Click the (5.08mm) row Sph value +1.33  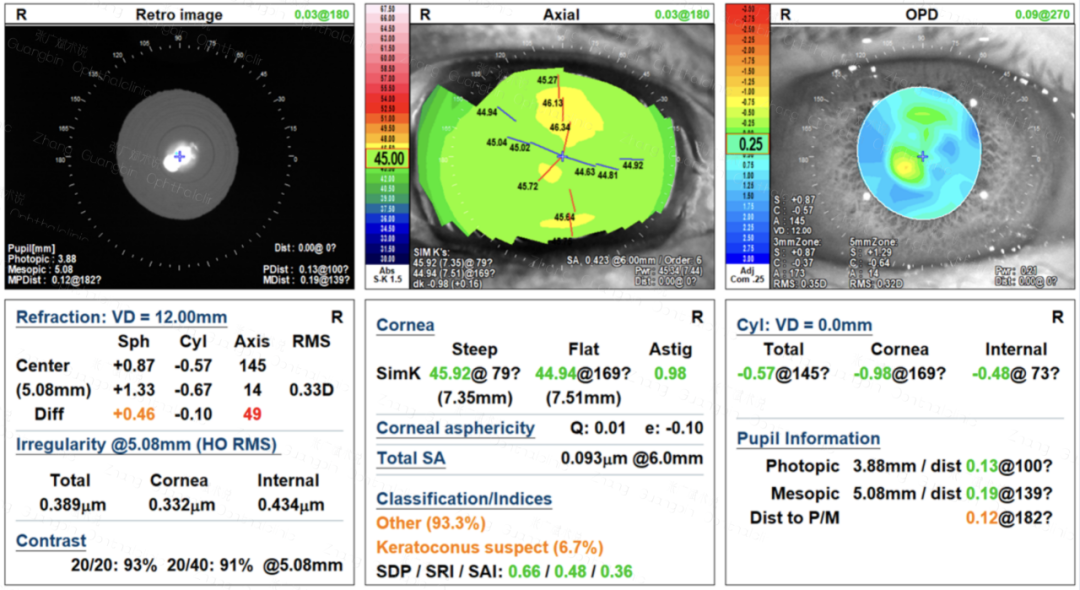pyautogui.click(x=134, y=390)
